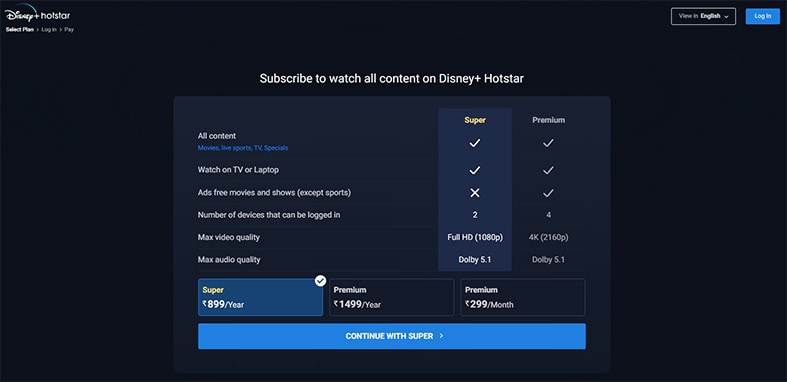
Task: Click Super checkmark for Watch on TV row
Action: (x=475, y=170)
